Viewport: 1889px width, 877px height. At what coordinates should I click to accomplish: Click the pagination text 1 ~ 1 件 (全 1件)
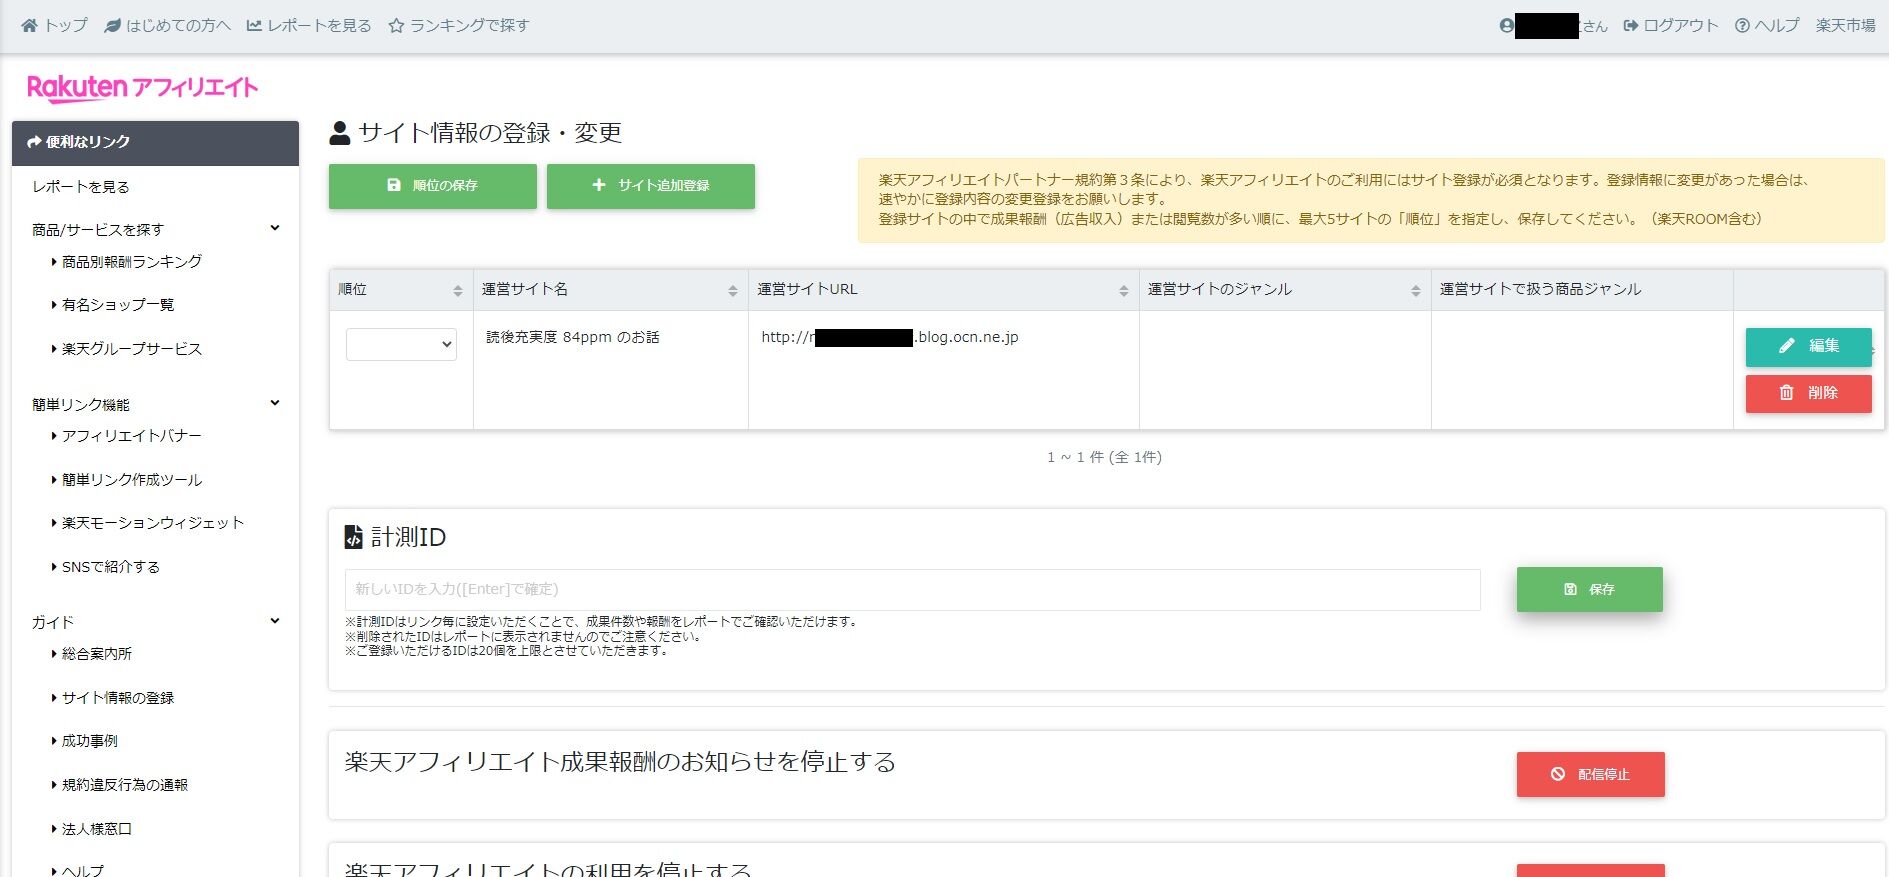pos(1104,458)
